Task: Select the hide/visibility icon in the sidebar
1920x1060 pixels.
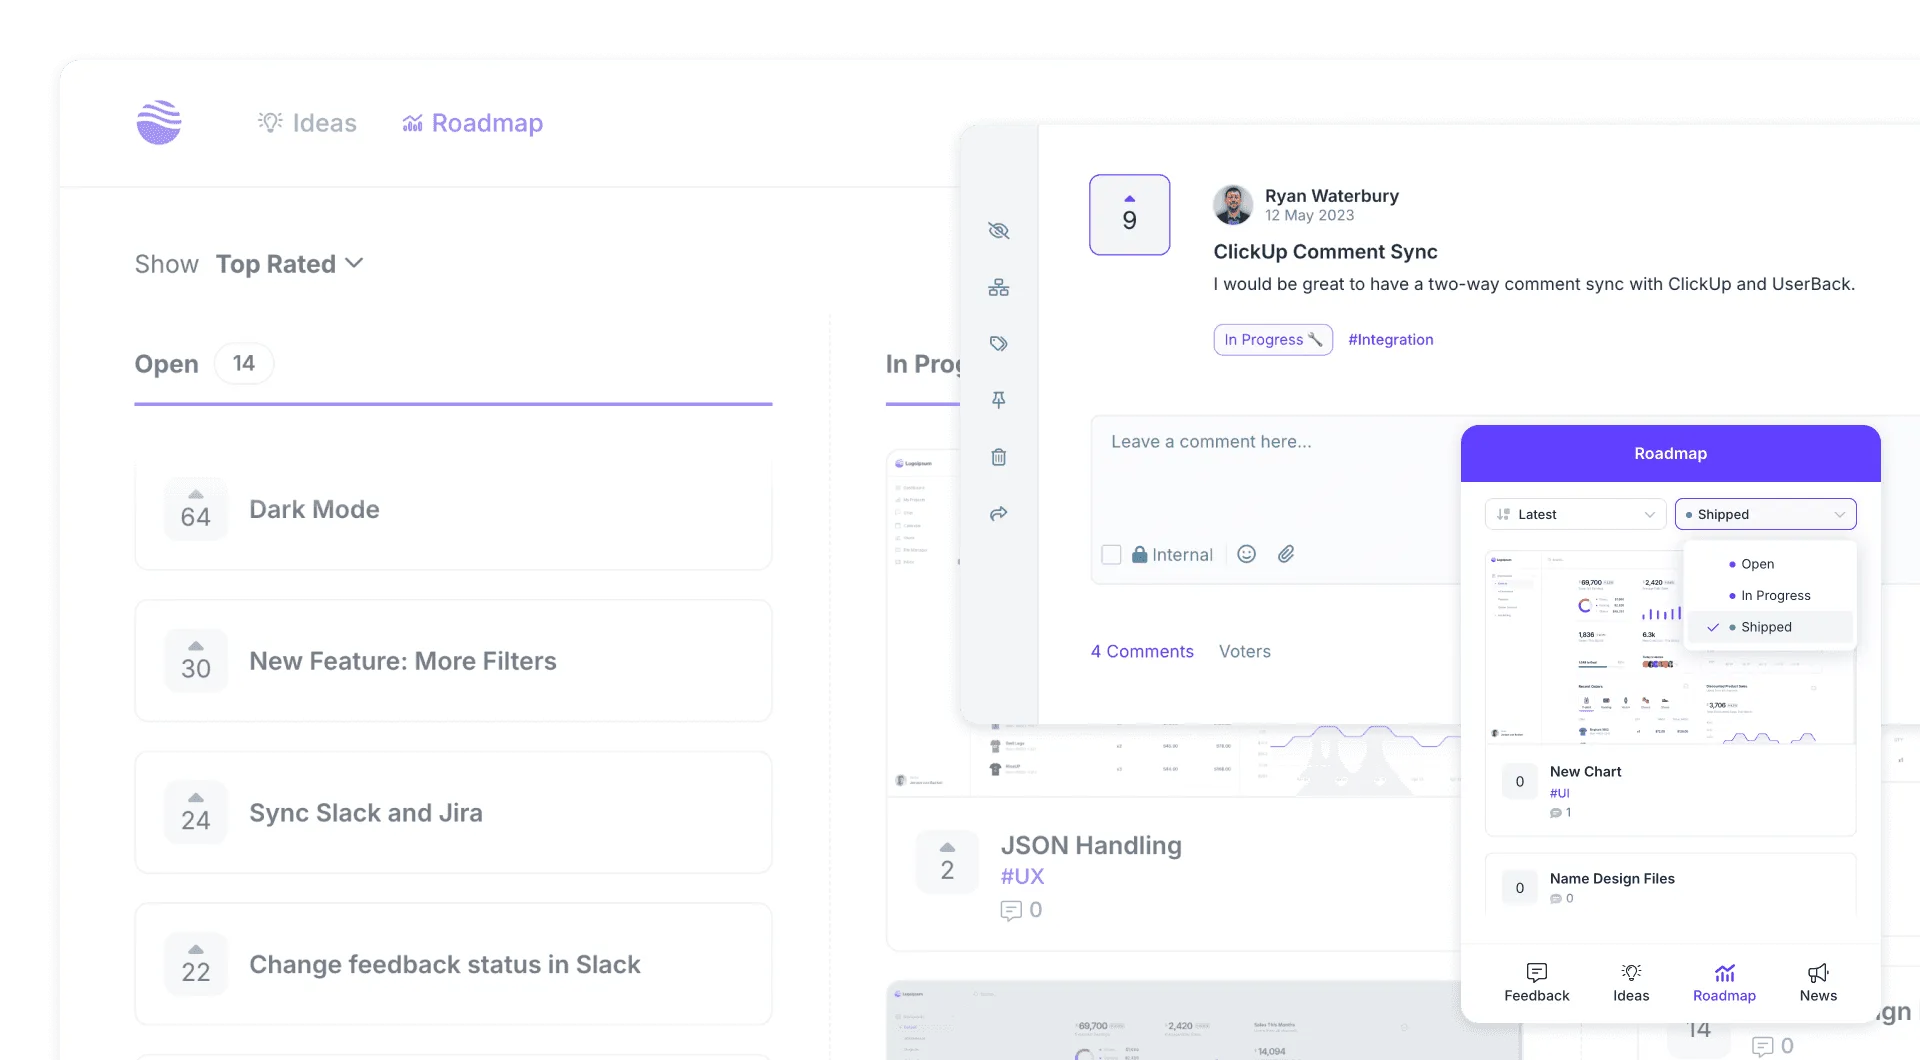Action: point(998,230)
